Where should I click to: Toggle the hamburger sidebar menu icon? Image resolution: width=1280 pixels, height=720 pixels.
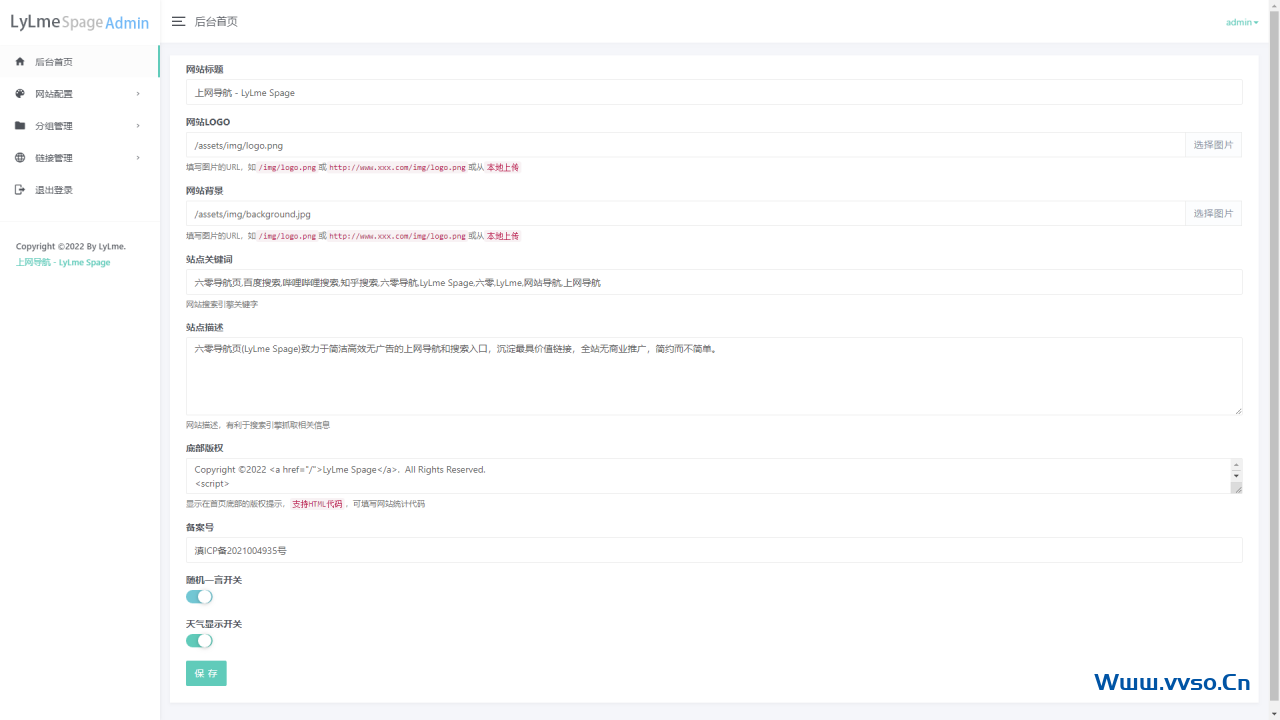click(x=178, y=22)
